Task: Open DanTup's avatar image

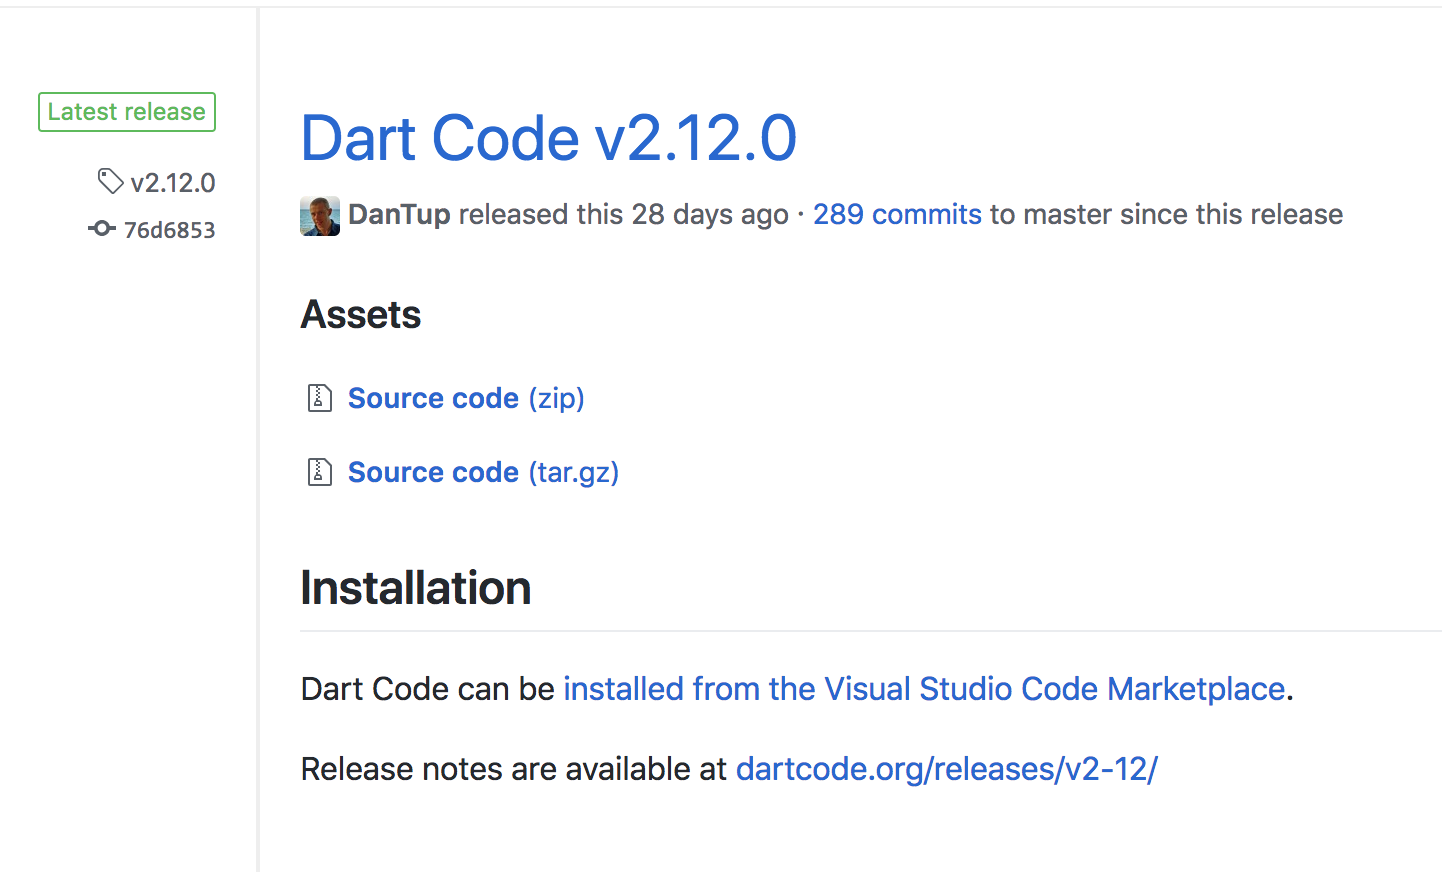Action: click(x=320, y=215)
